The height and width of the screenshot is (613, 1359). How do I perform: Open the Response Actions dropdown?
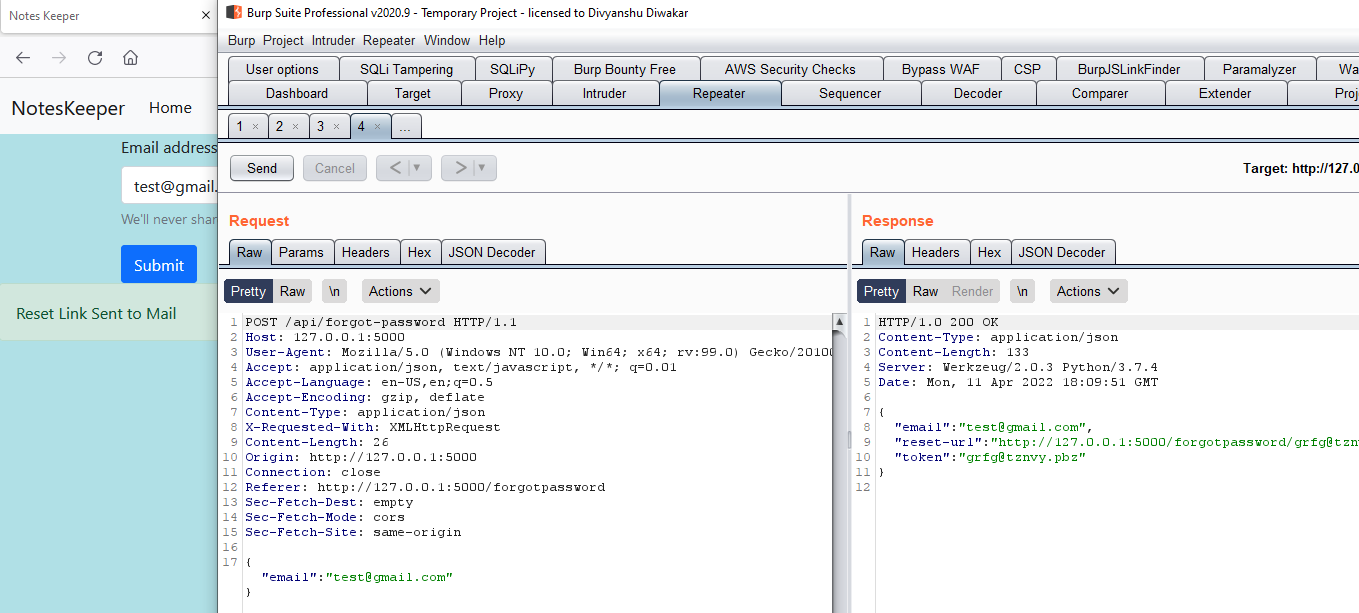1089,291
